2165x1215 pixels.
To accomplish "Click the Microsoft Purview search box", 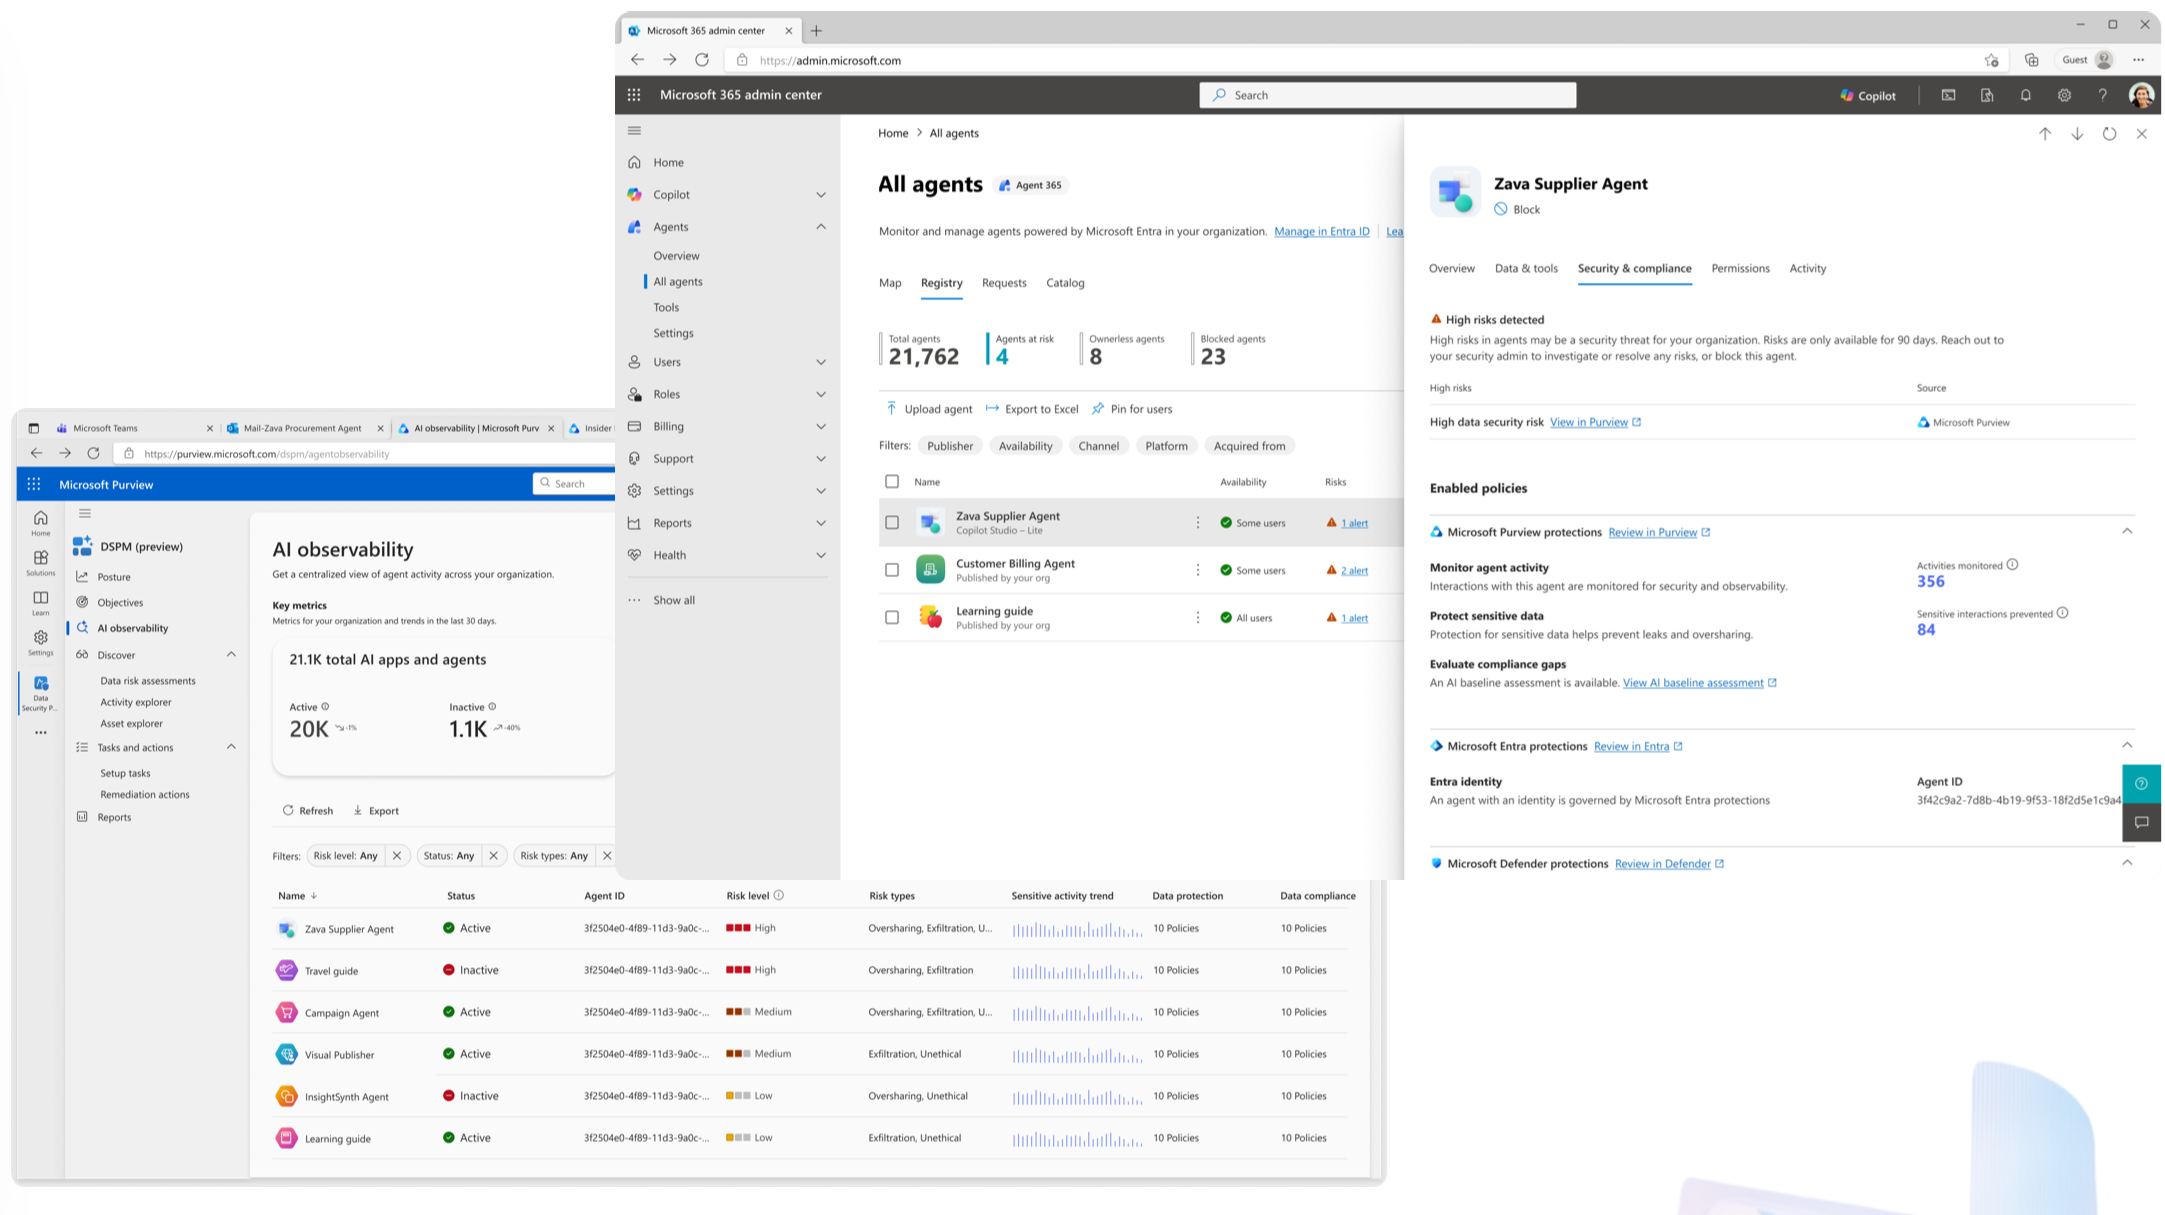I will point(574,484).
